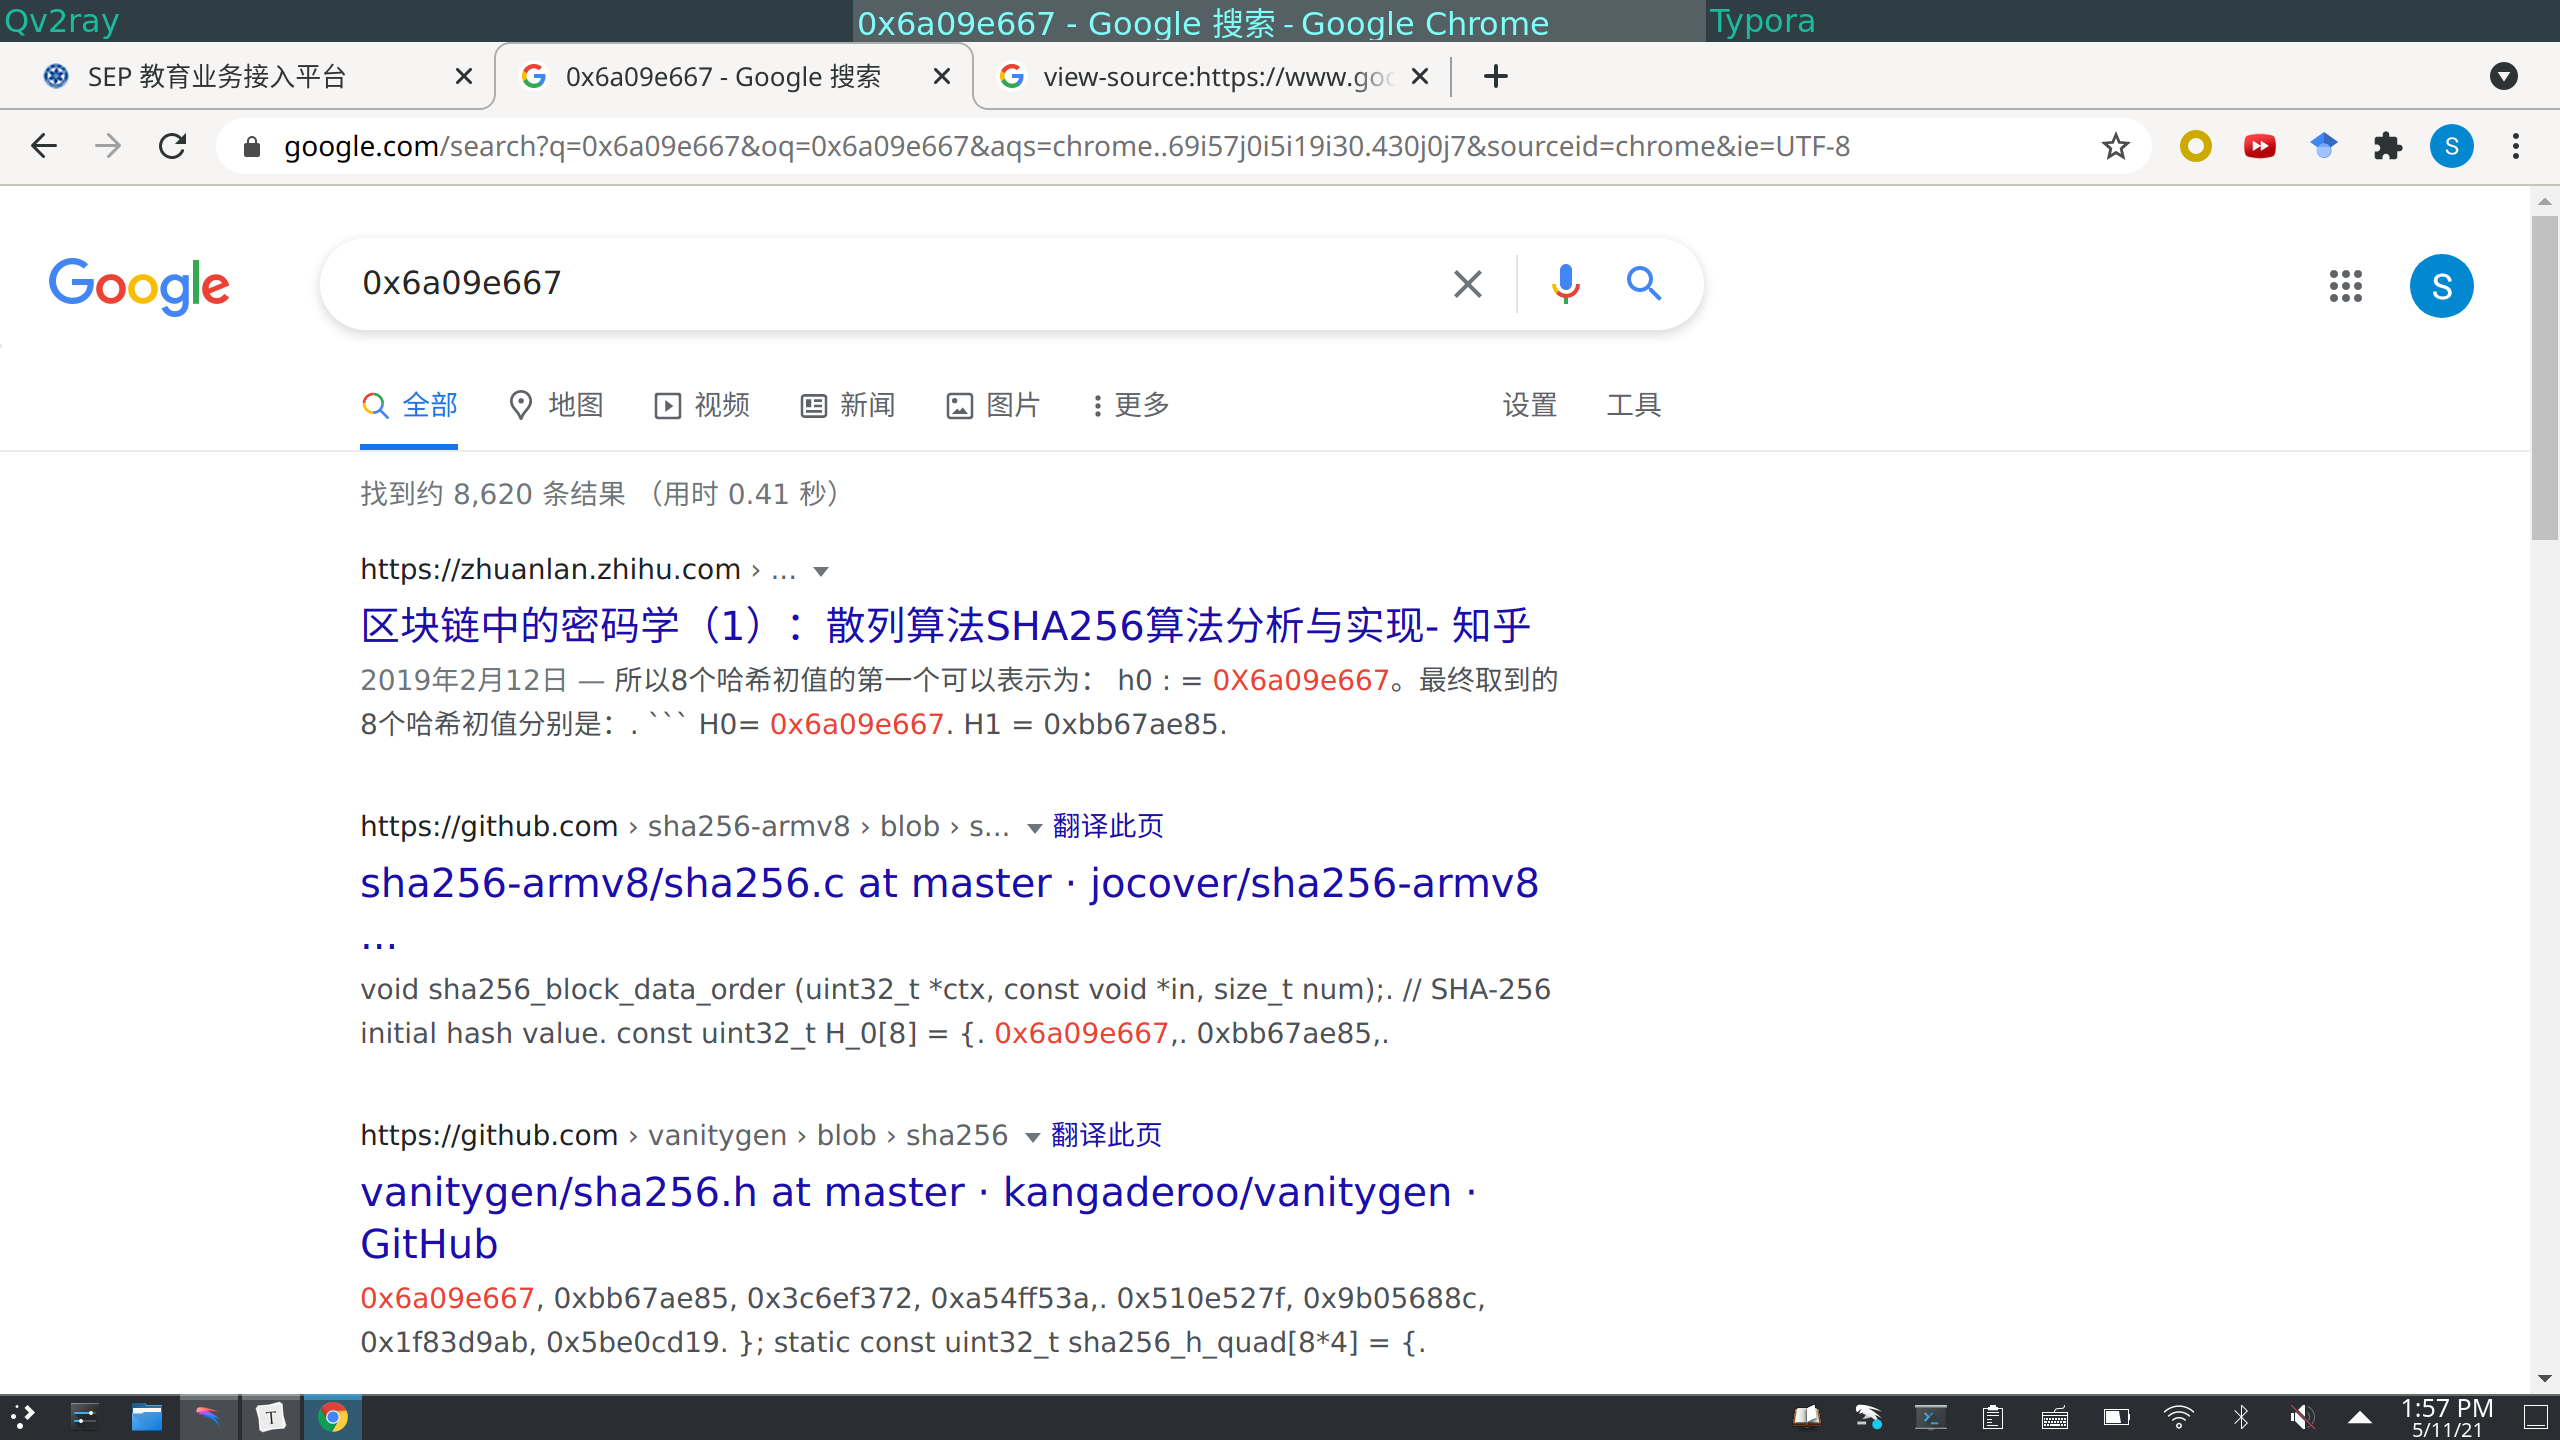Viewport: 2560px width, 1440px height.
Task: Click the voice search microphone icon
Action: pyautogui.click(x=1564, y=283)
